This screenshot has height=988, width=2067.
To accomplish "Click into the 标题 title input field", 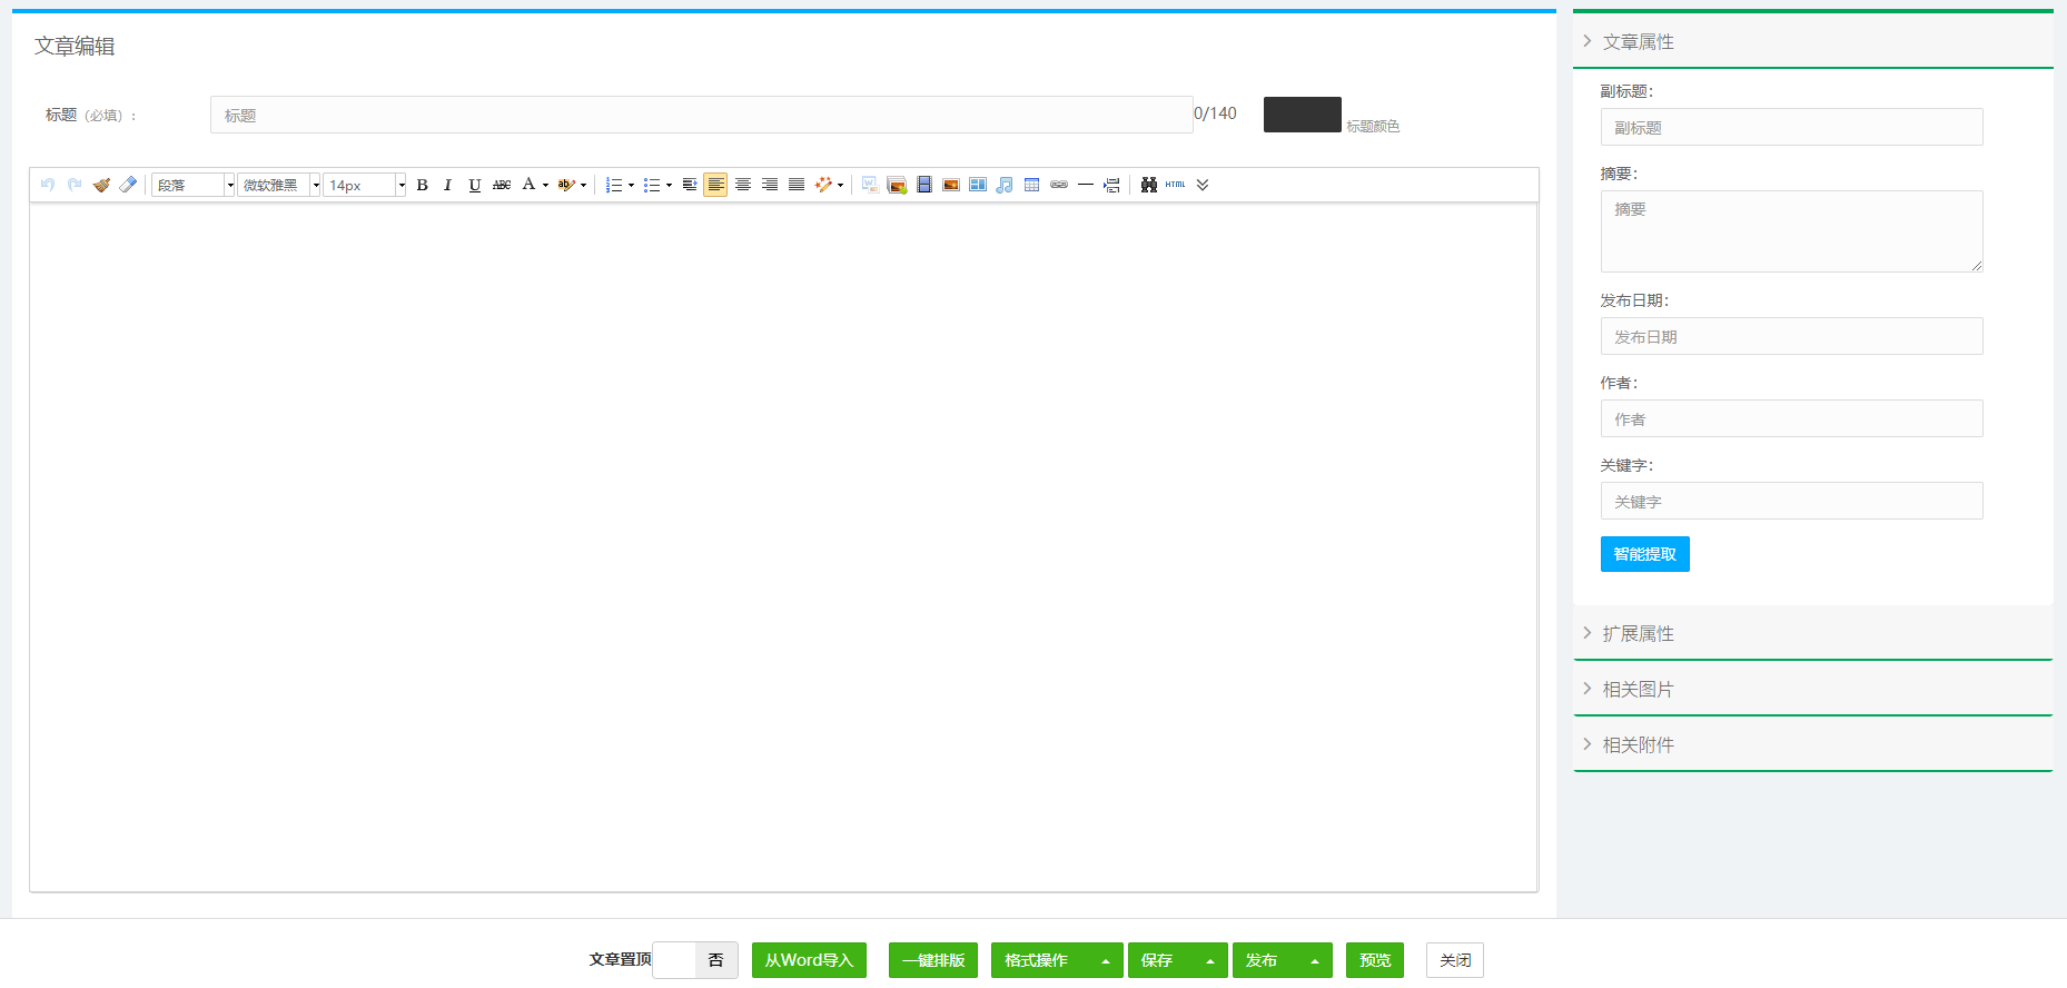I will (x=700, y=115).
